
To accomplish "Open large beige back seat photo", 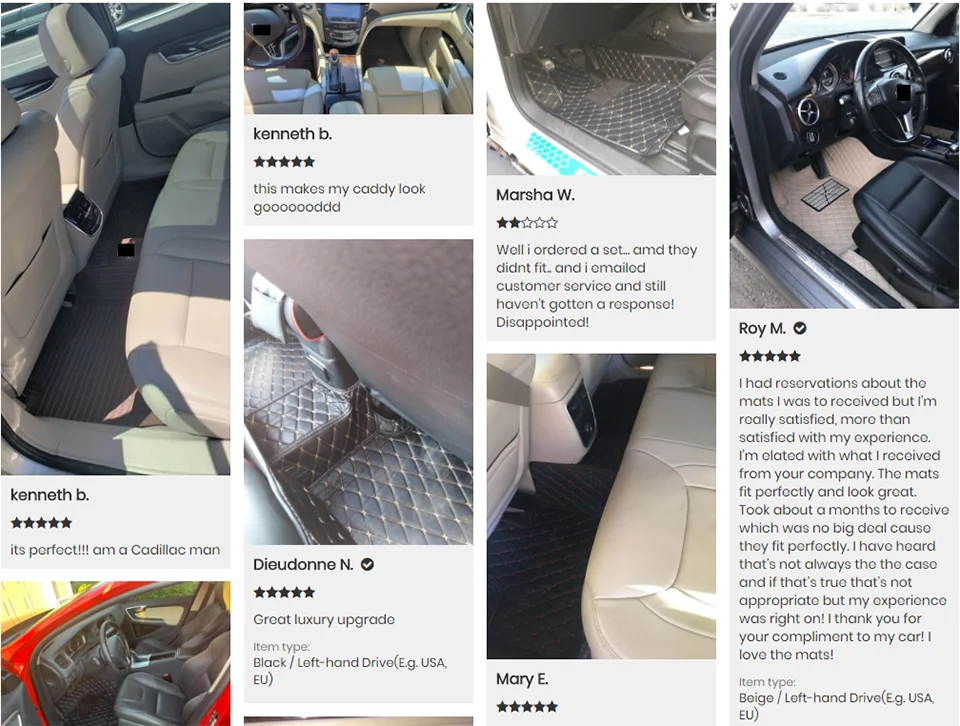I will point(116,239).
